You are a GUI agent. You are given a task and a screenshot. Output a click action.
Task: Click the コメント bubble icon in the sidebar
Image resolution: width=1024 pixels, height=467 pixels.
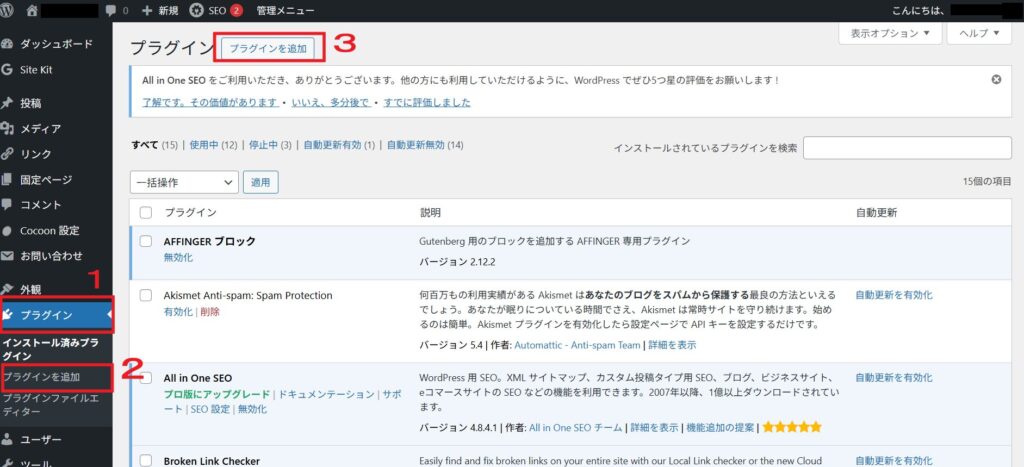pos(7,204)
